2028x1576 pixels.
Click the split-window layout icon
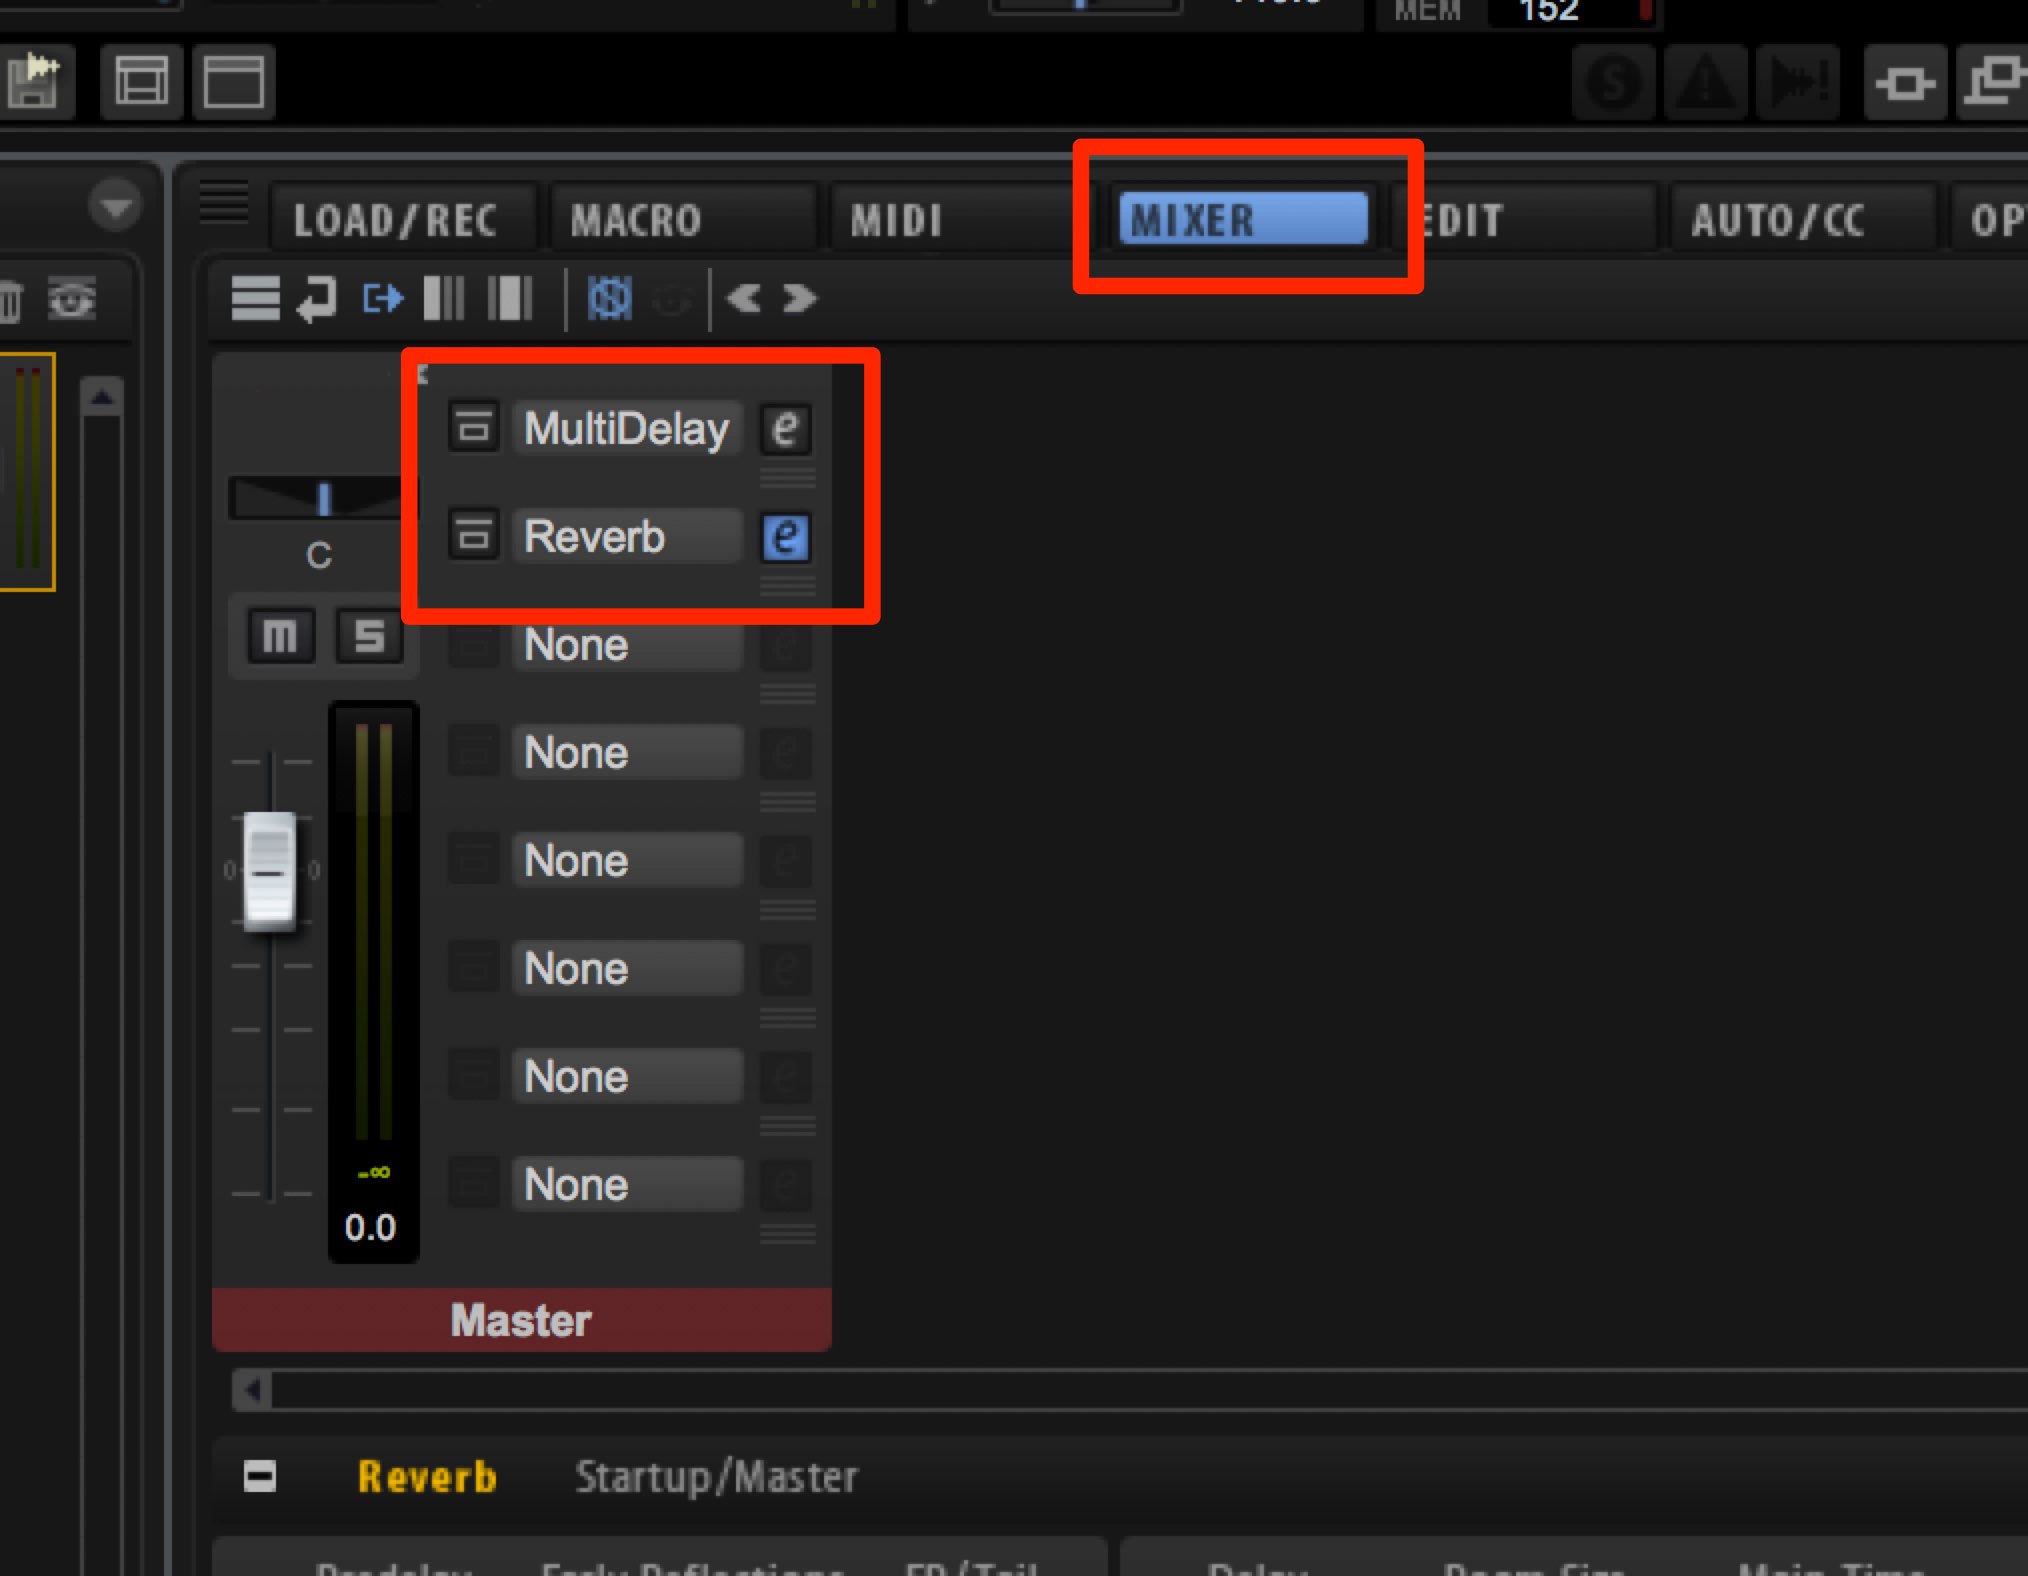[x=142, y=80]
